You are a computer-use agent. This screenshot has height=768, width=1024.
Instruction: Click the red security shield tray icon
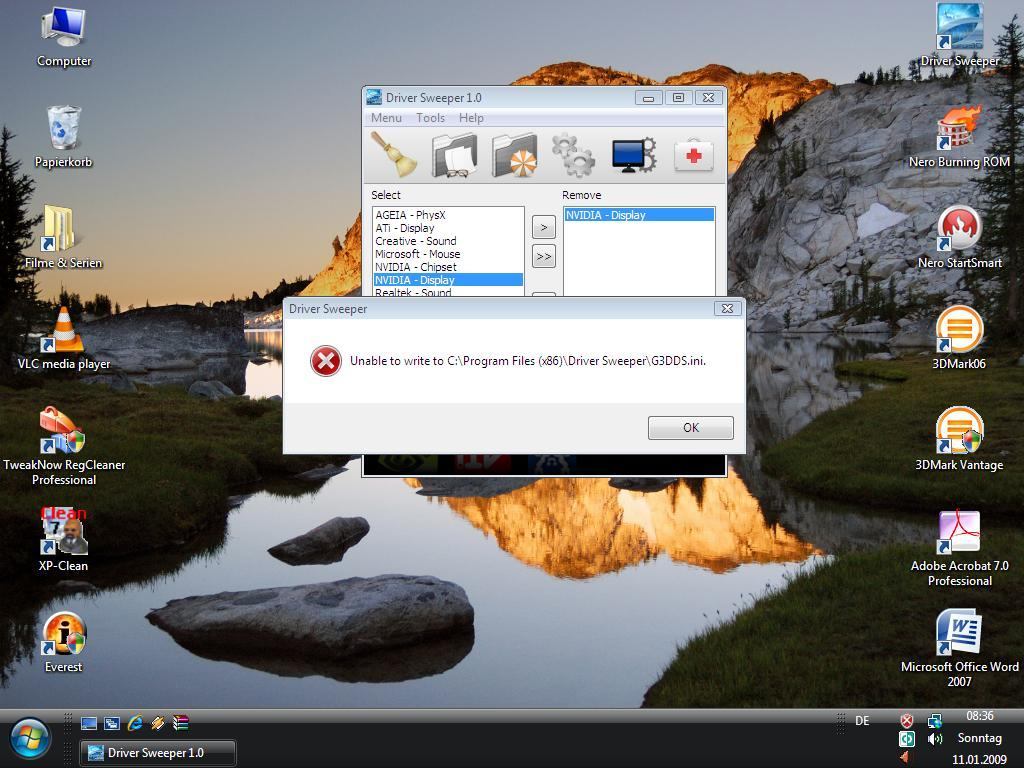906,721
